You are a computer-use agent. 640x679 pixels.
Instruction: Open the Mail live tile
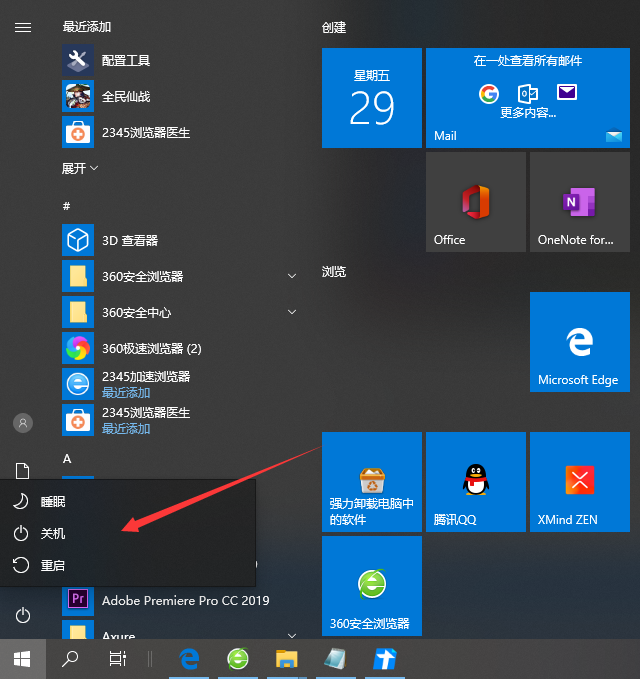tap(527, 97)
